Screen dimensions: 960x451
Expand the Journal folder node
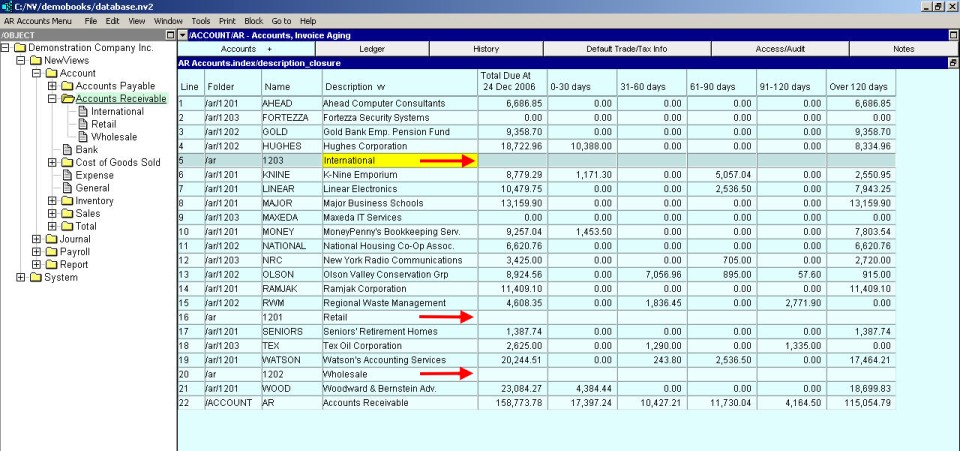click(x=37, y=239)
